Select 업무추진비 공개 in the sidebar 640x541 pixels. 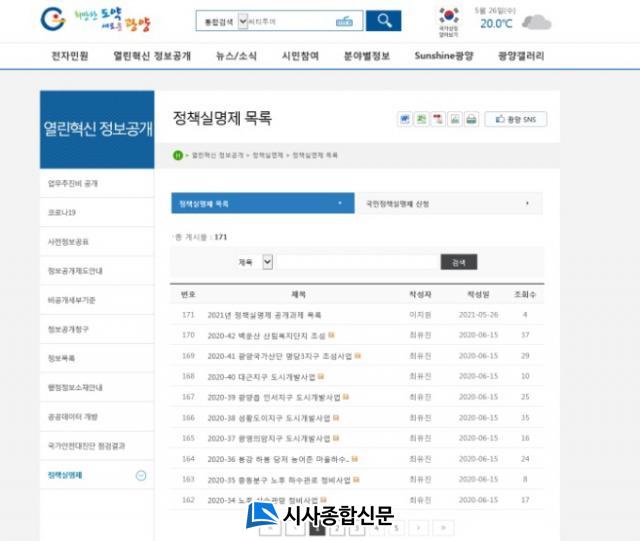[x=73, y=184]
